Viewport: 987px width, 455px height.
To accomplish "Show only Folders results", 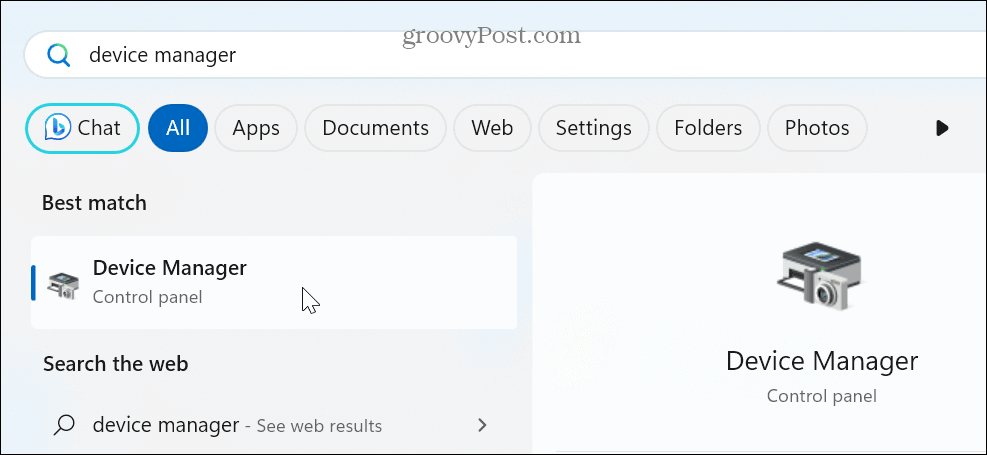I will point(708,128).
